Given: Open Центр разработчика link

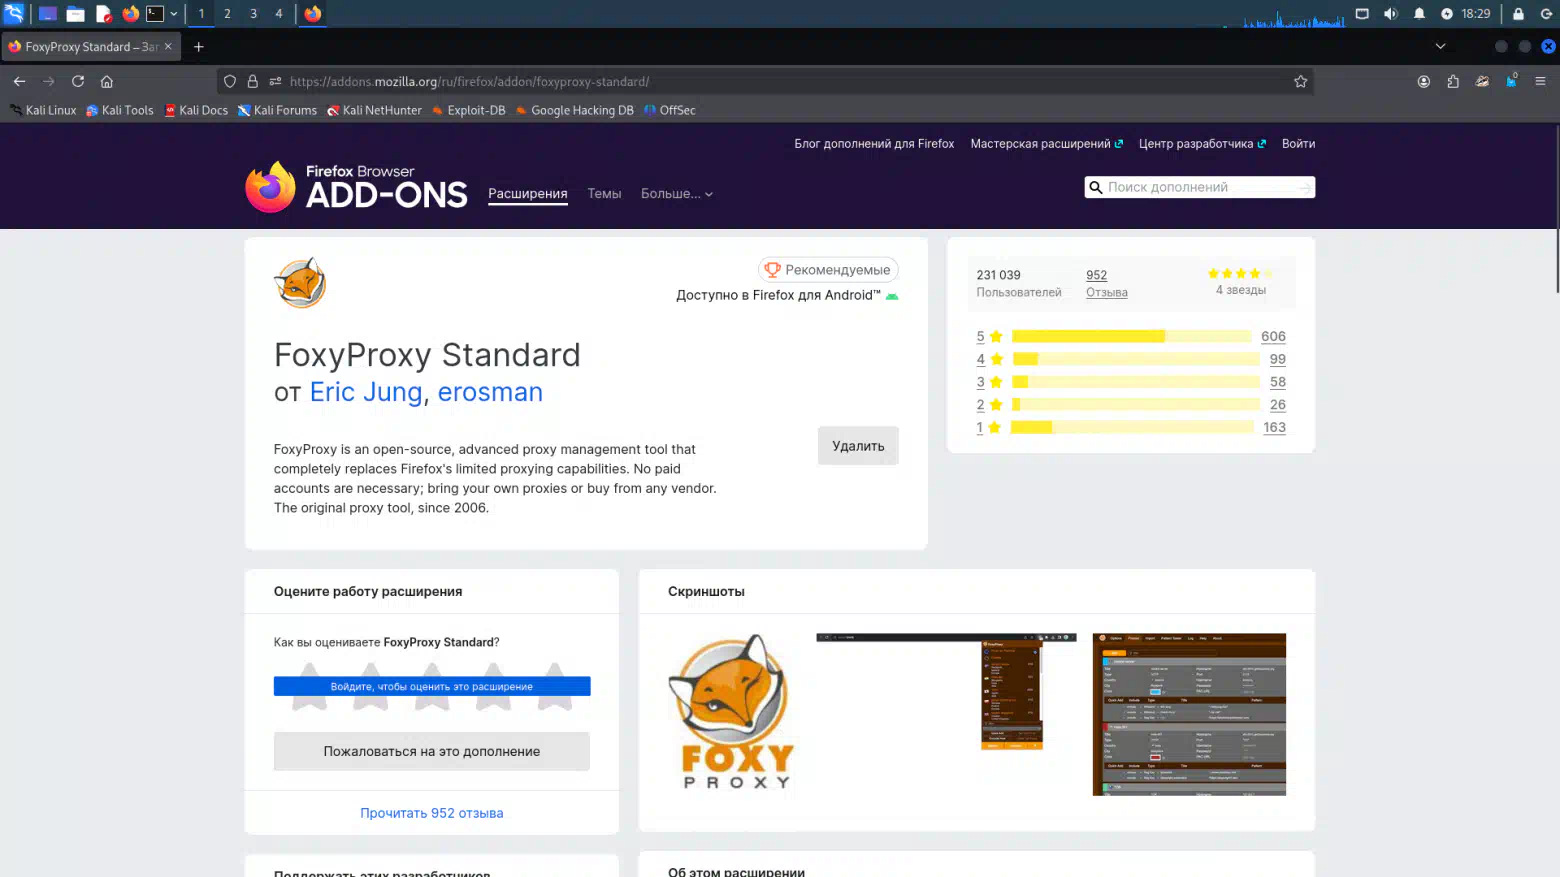Looking at the screenshot, I should 1202,144.
